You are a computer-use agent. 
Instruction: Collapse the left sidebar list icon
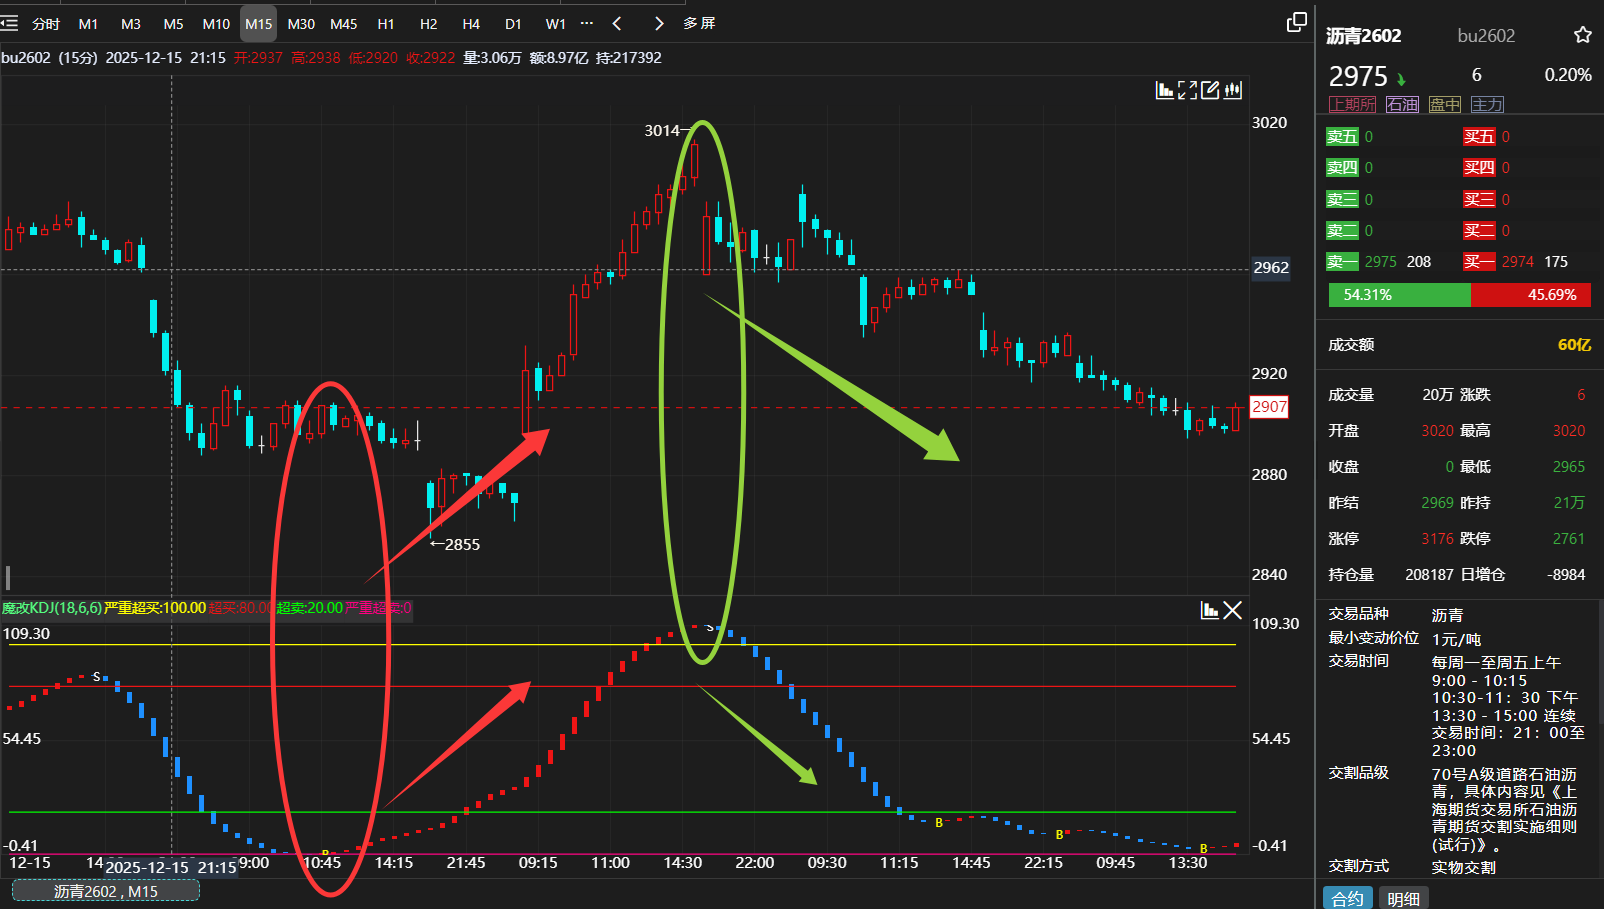pos(10,23)
